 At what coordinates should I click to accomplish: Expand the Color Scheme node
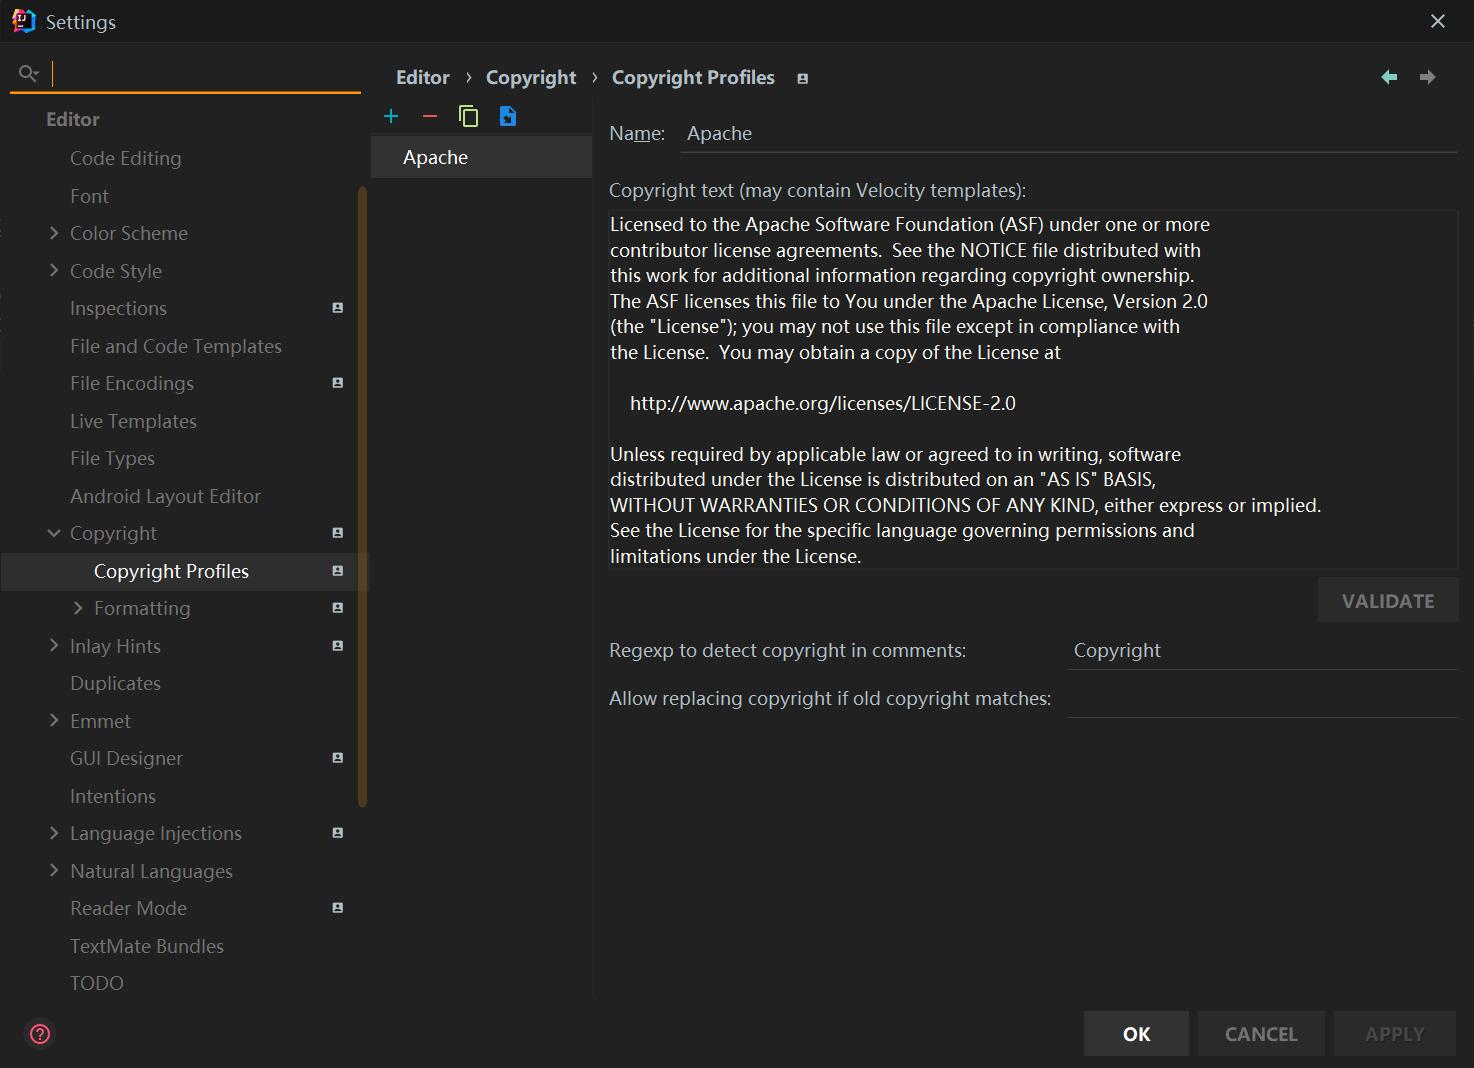(54, 233)
